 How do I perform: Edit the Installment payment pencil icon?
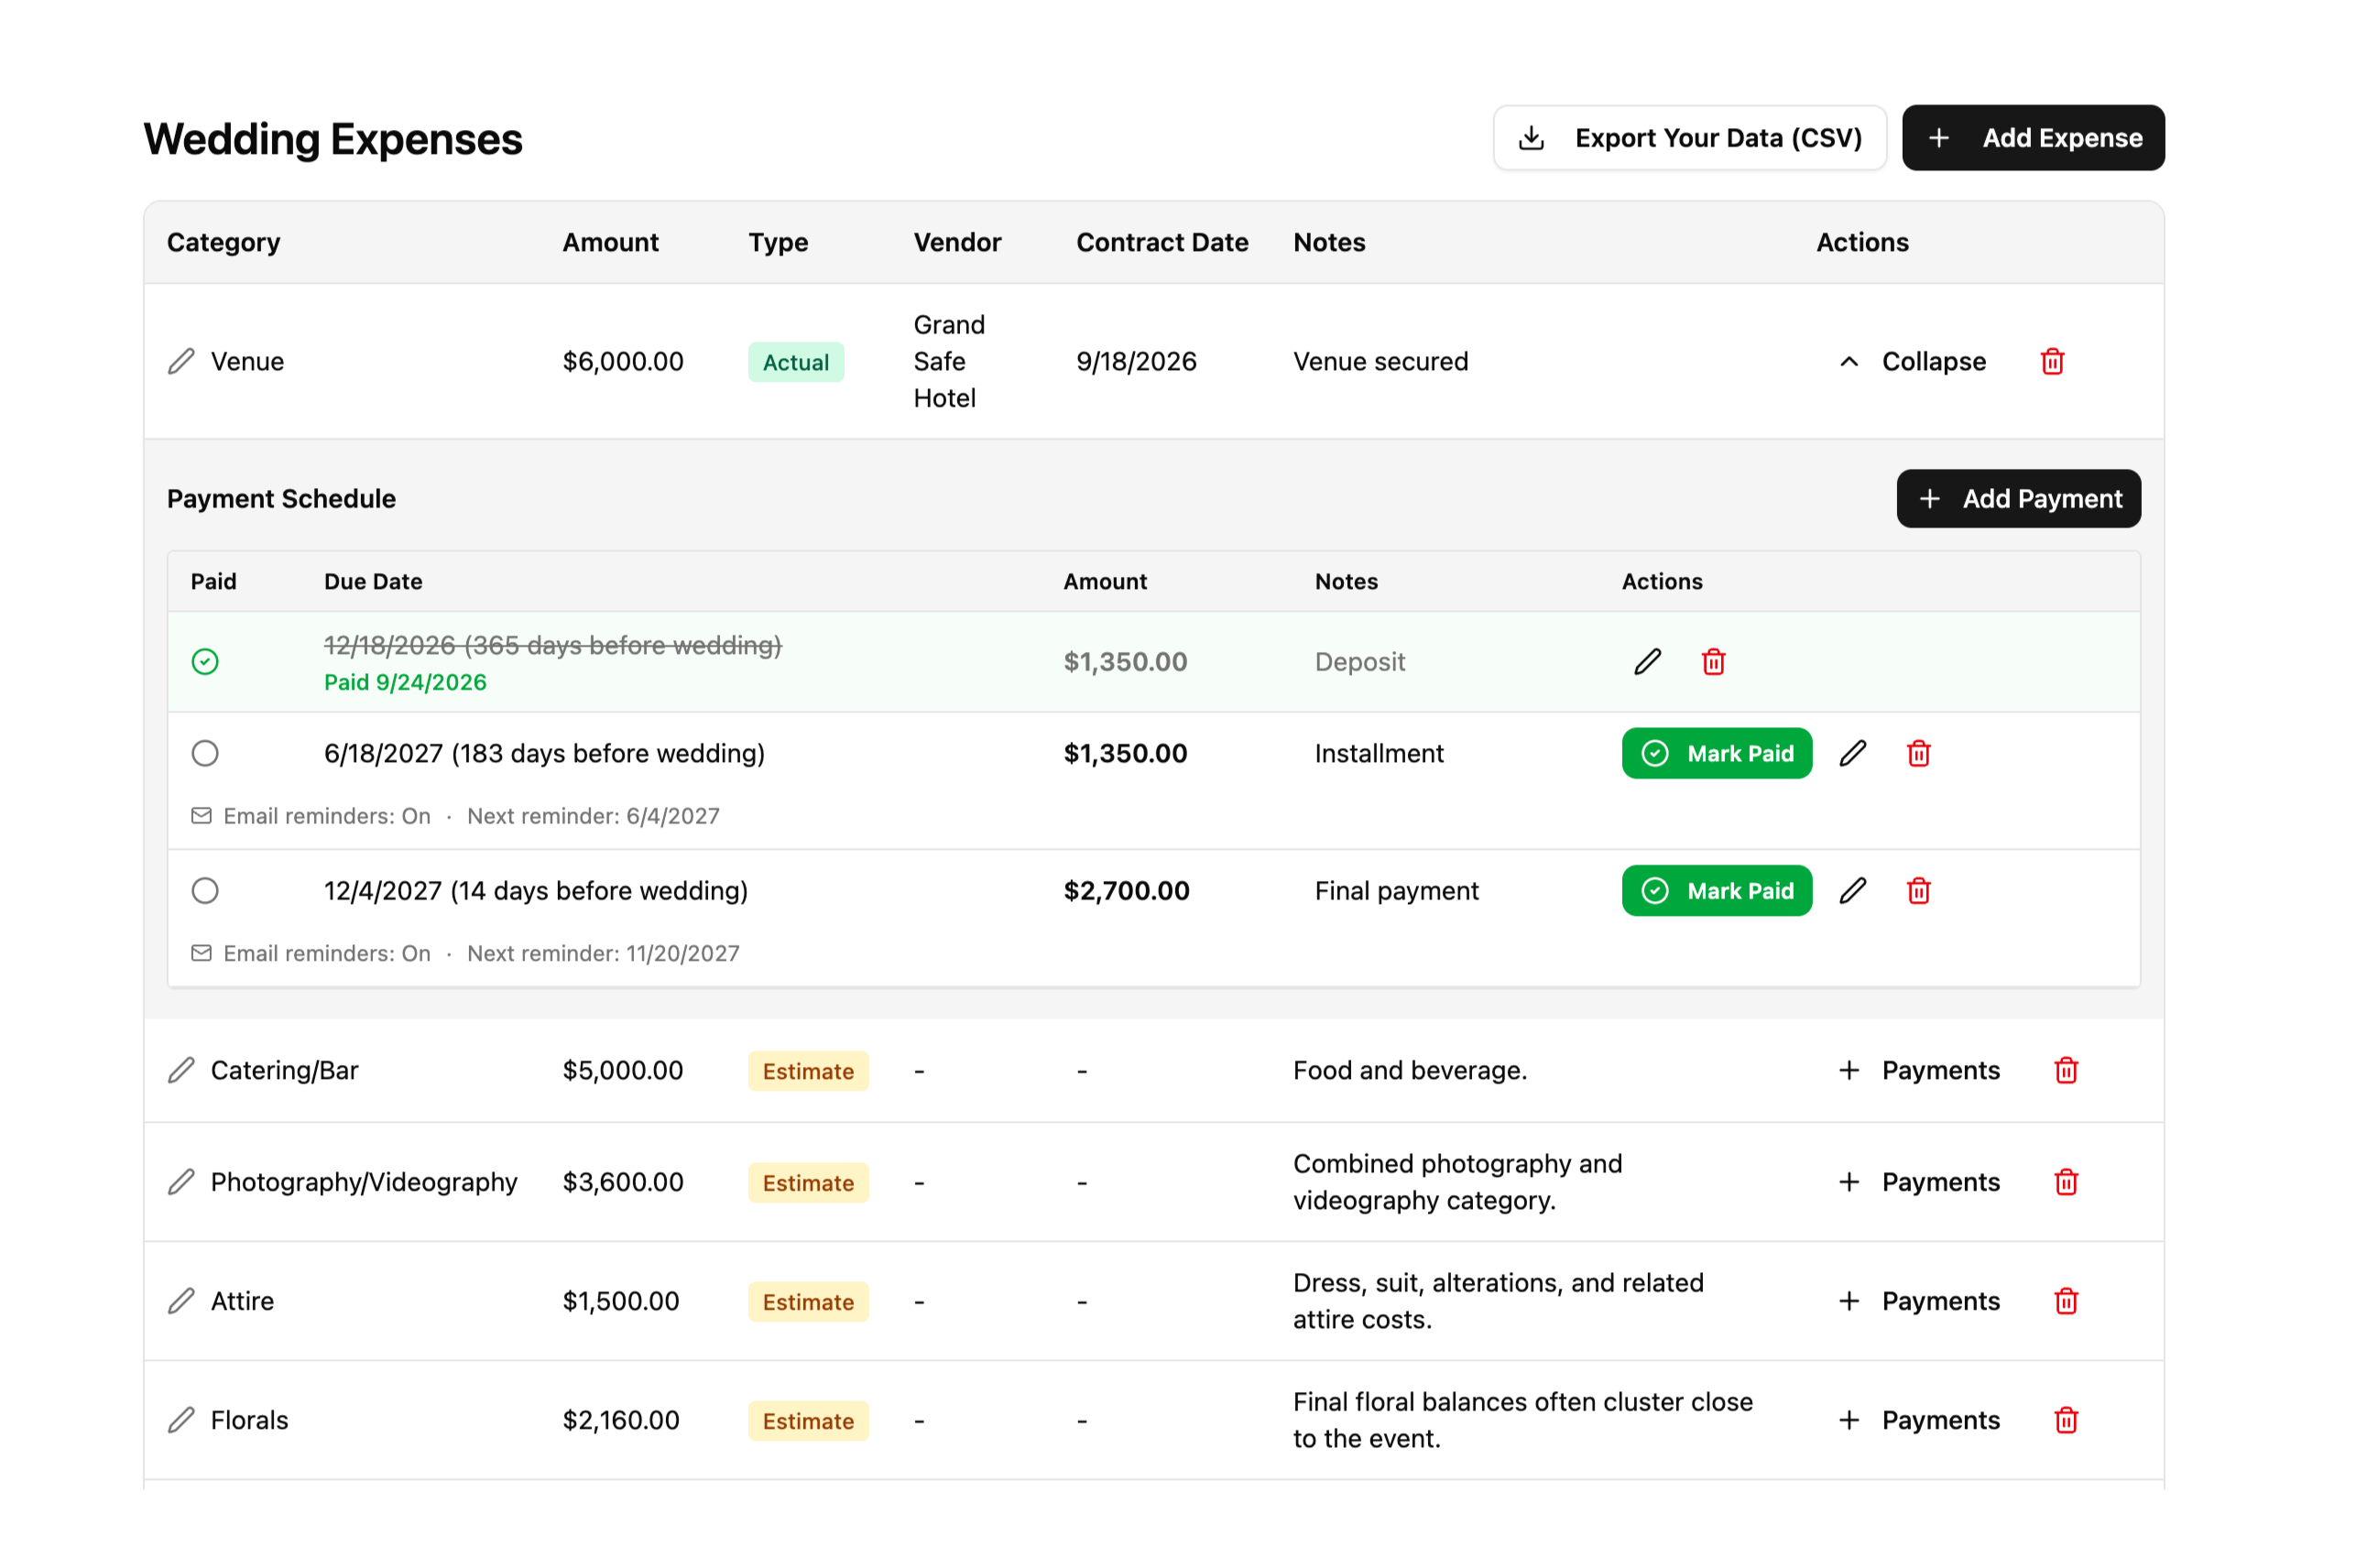click(1852, 754)
